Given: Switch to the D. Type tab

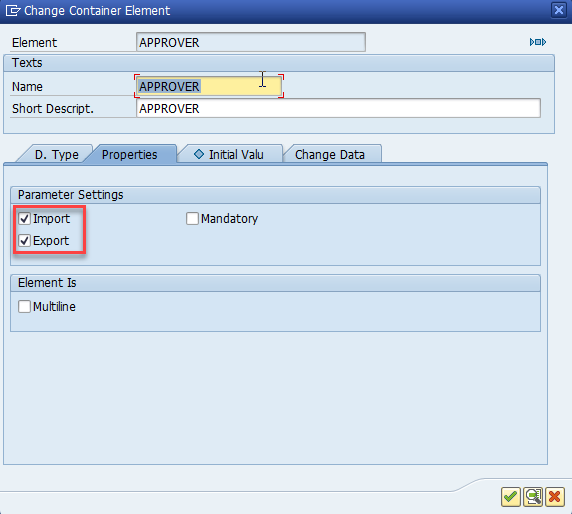Looking at the screenshot, I should (x=57, y=154).
